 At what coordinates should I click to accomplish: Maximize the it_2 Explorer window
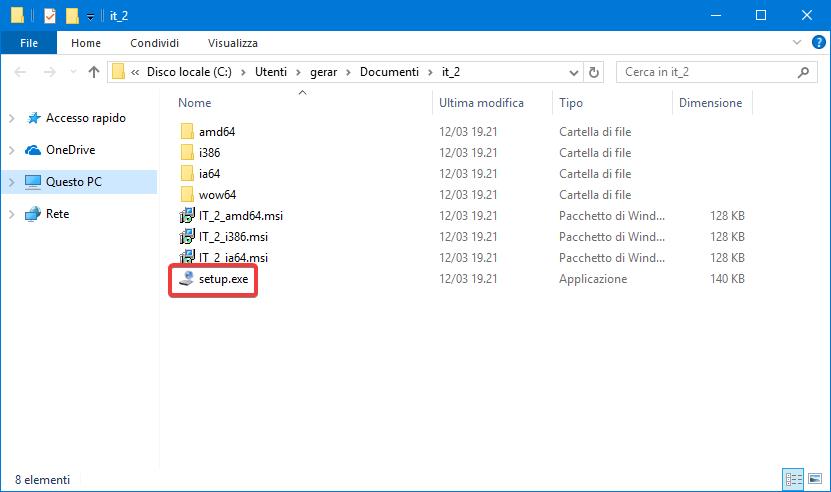(761, 15)
